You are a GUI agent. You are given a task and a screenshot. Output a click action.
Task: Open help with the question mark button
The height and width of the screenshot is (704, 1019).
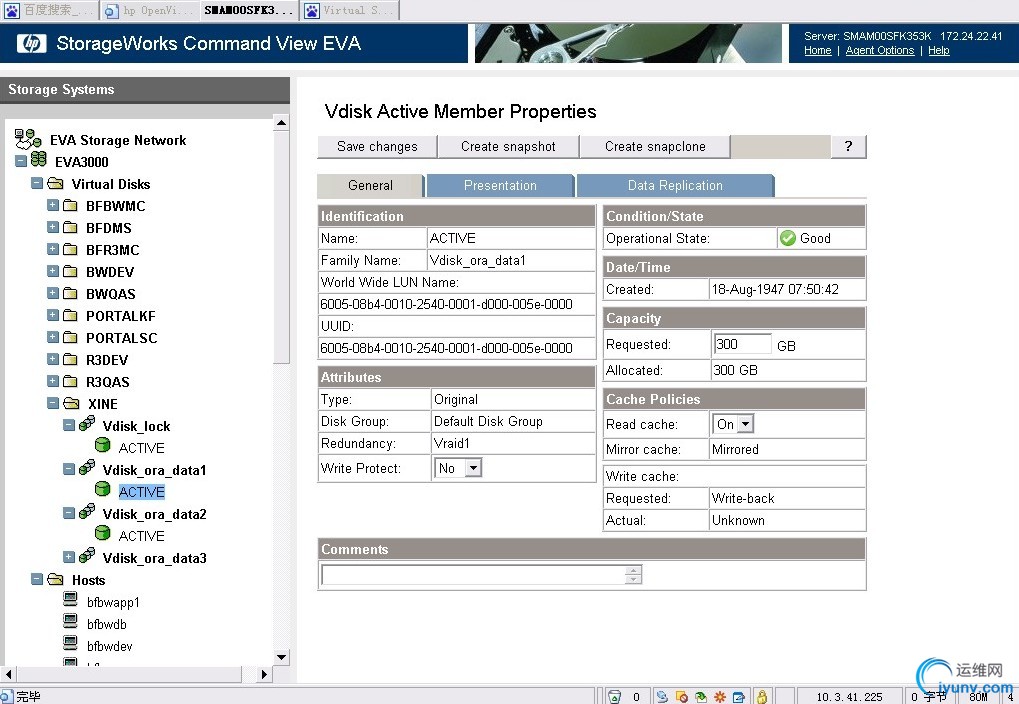pyautogui.click(x=848, y=146)
